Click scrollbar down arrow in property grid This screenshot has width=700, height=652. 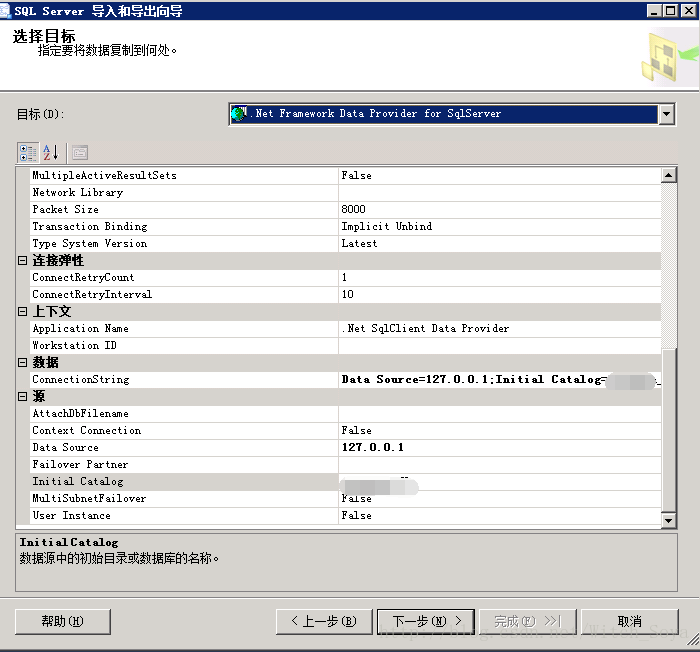point(669,520)
